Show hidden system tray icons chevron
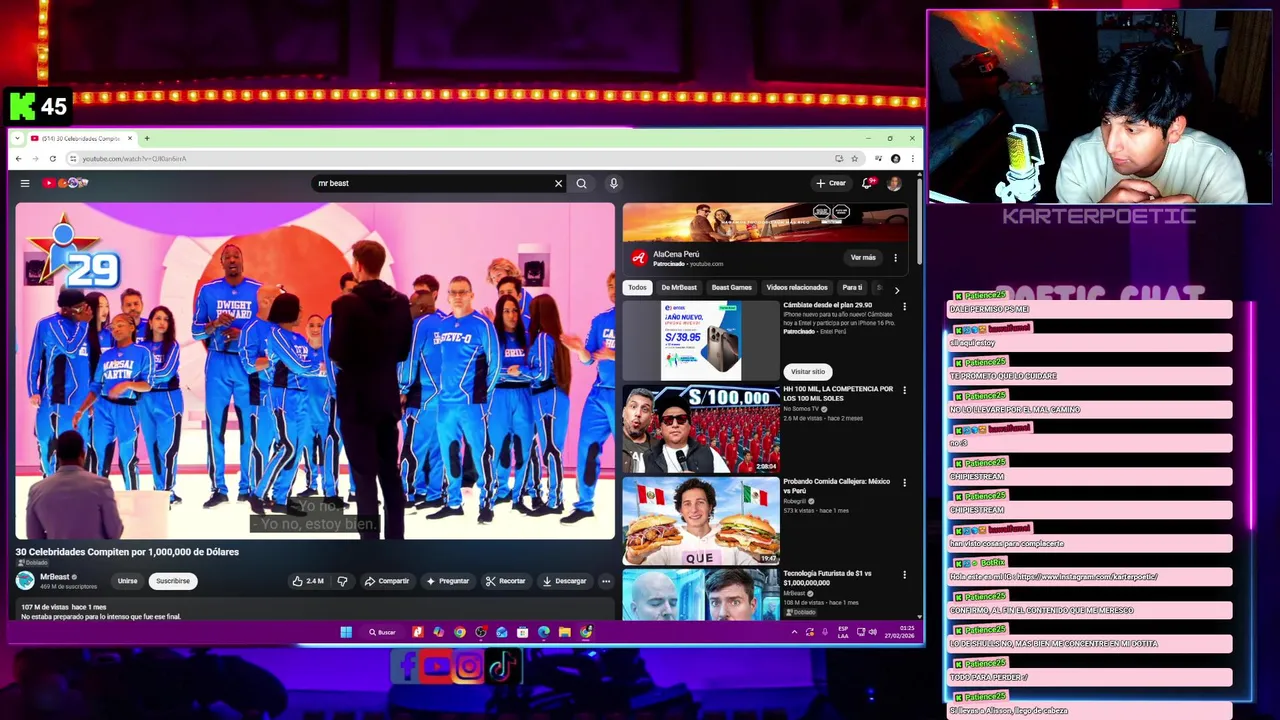 [x=795, y=632]
